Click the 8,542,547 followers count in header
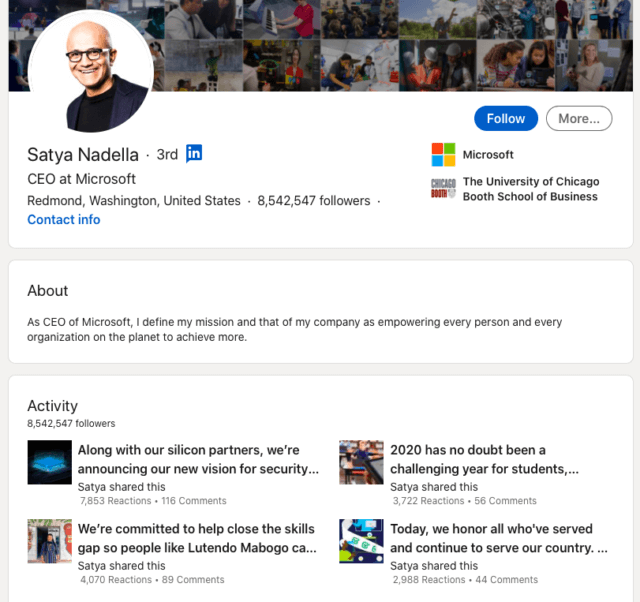The width and height of the screenshot is (640, 602). (313, 201)
